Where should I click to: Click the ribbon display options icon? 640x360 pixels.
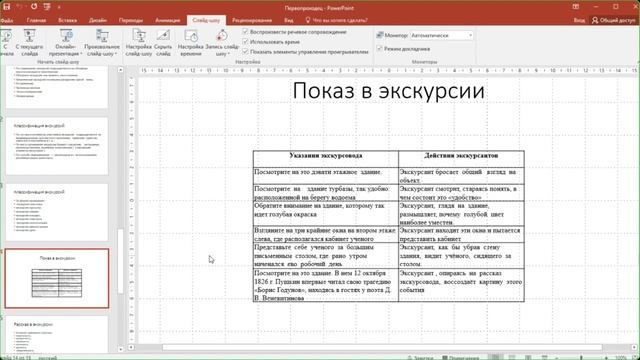click(576, 7)
